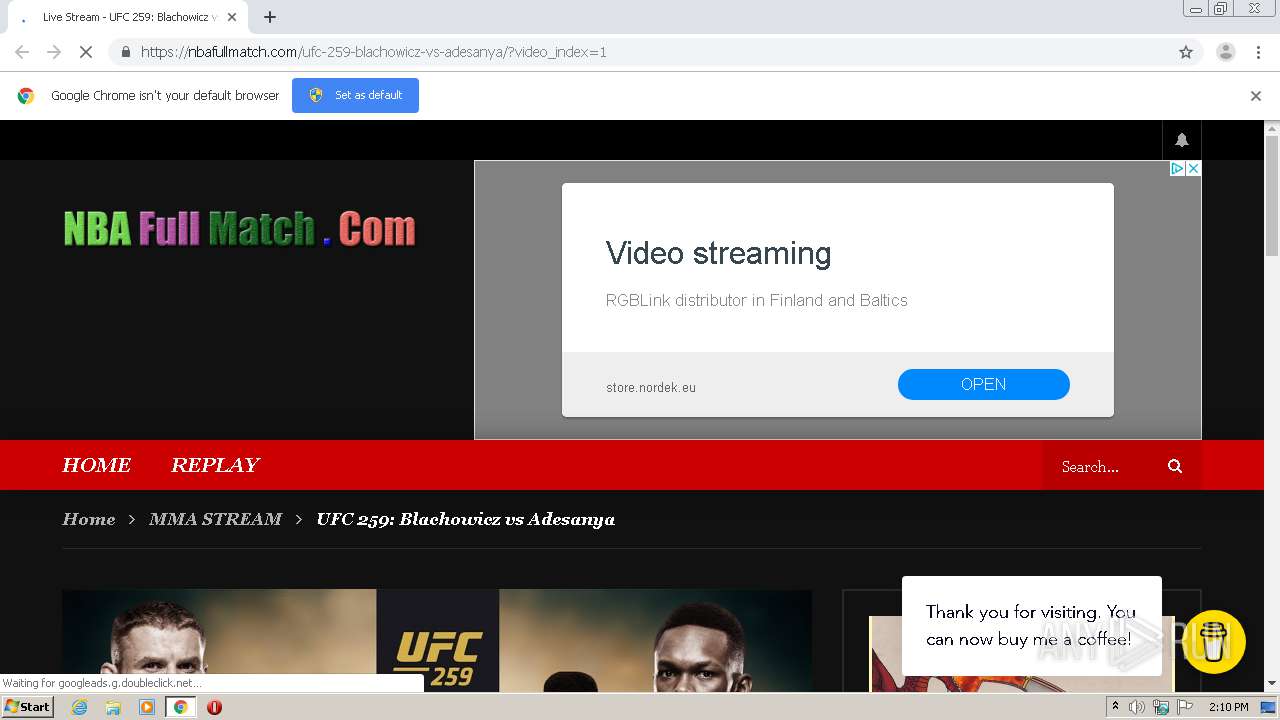1280x720 pixels.
Task: Close the Live Stream UFC 259 tab
Action: tap(232, 17)
